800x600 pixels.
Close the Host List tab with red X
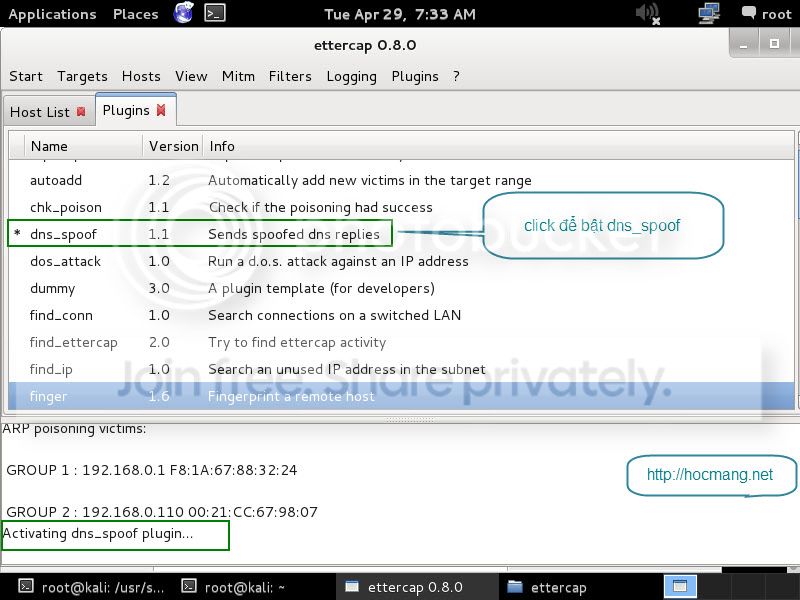pos(81,112)
